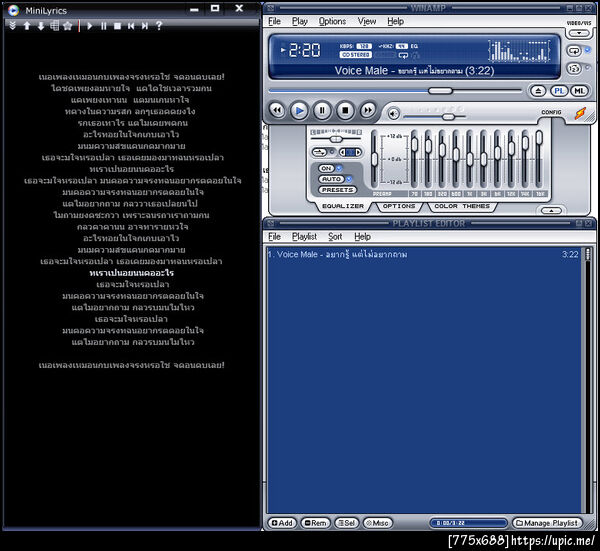Image resolution: width=600 pixels, height=551 pixels.
Task: Click Winamp song seek bar
Action: click(x=395, y=91)
